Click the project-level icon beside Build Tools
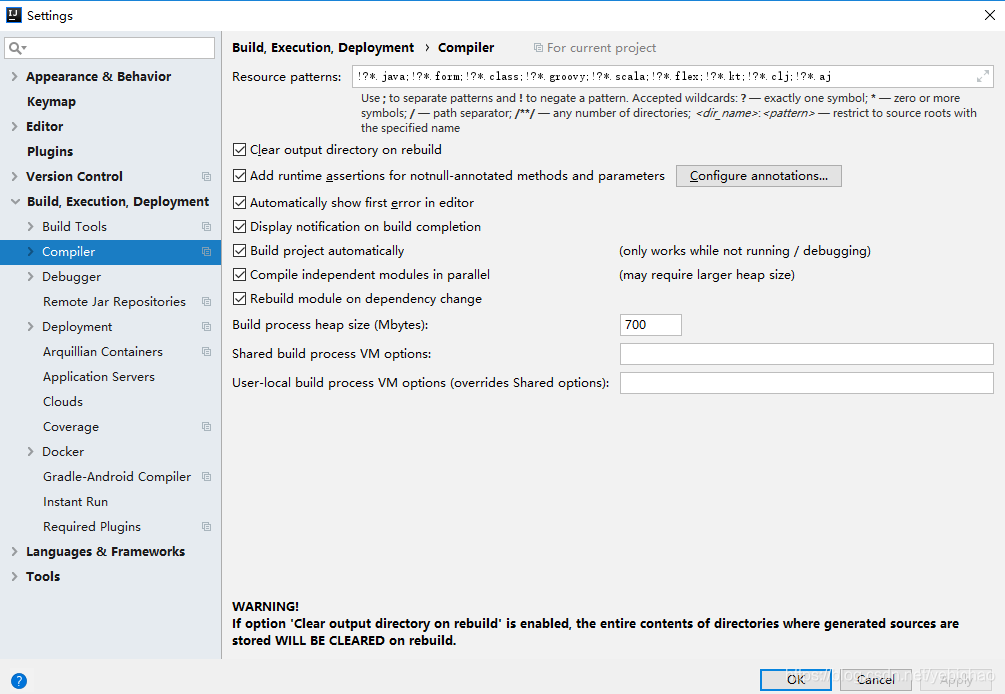The image size is (1005, 694). coord(206,226)
